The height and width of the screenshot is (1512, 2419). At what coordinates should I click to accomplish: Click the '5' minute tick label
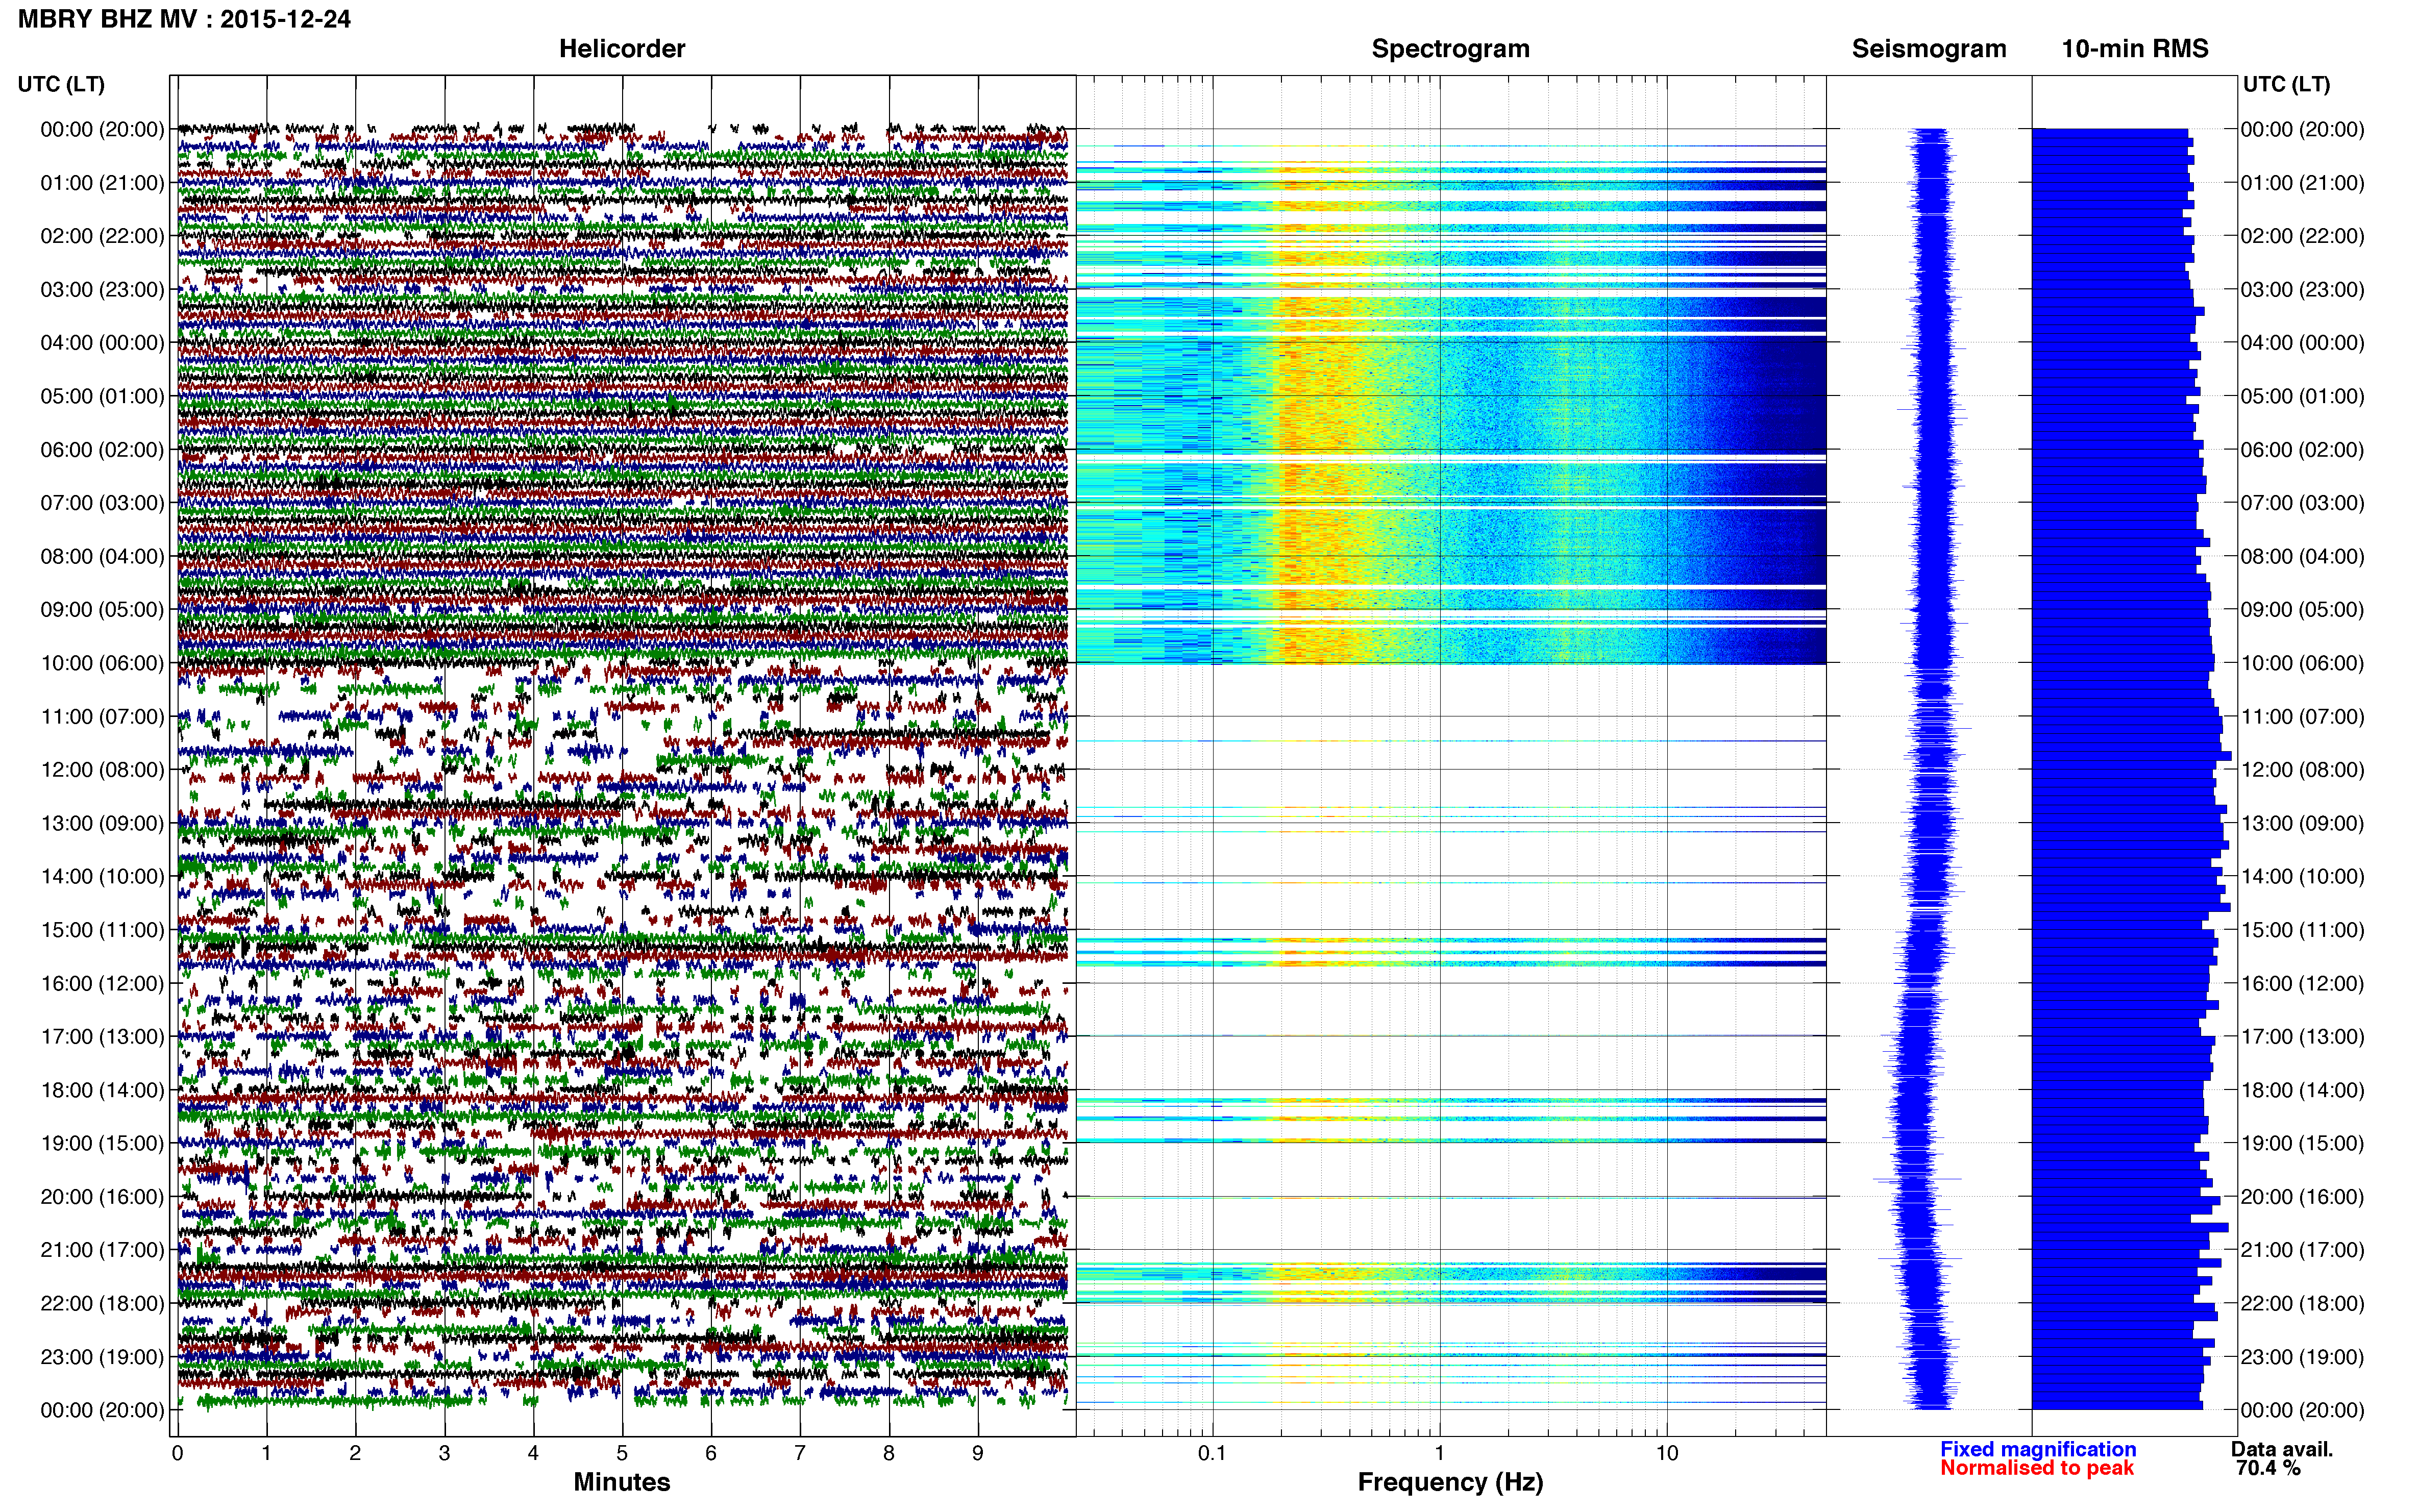[622, 1453]
